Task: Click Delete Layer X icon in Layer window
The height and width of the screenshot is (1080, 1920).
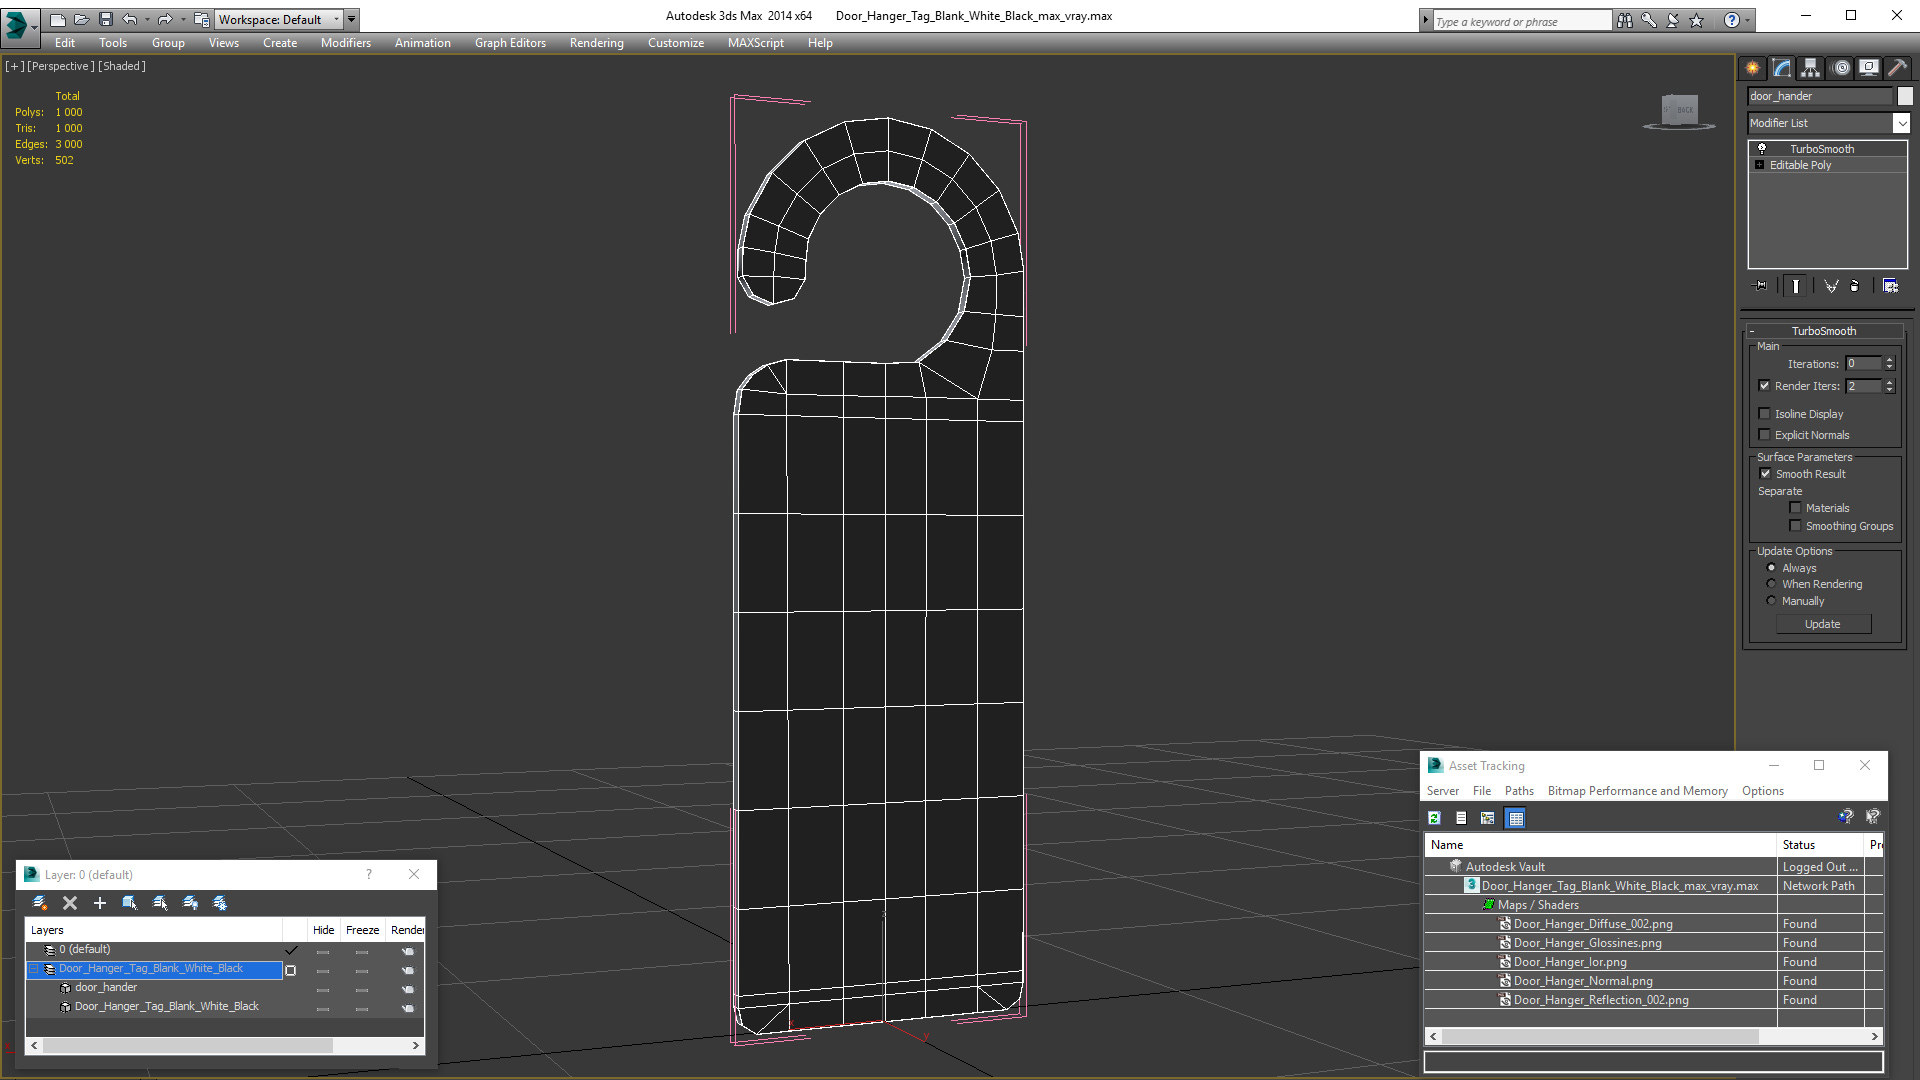Action: [x=70, y=903]
